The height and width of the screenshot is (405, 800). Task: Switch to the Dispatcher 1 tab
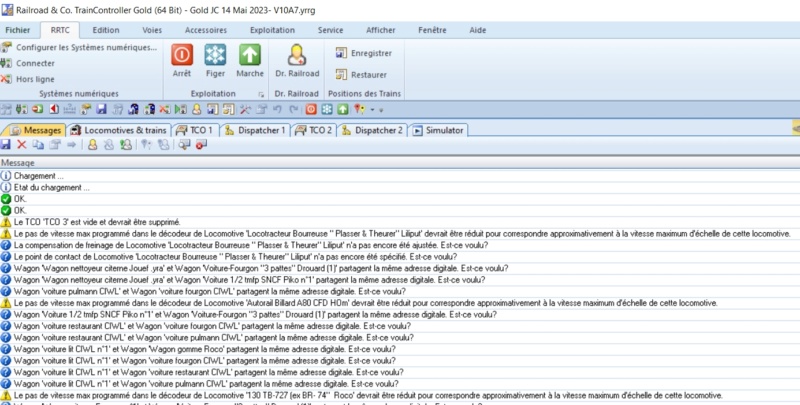[x=256, y=131]
